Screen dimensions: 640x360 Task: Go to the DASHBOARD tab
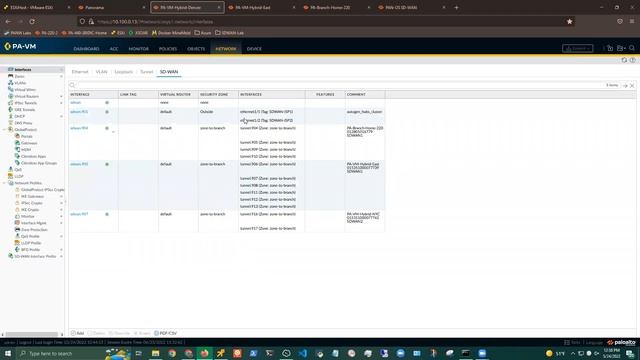(87, 49)
